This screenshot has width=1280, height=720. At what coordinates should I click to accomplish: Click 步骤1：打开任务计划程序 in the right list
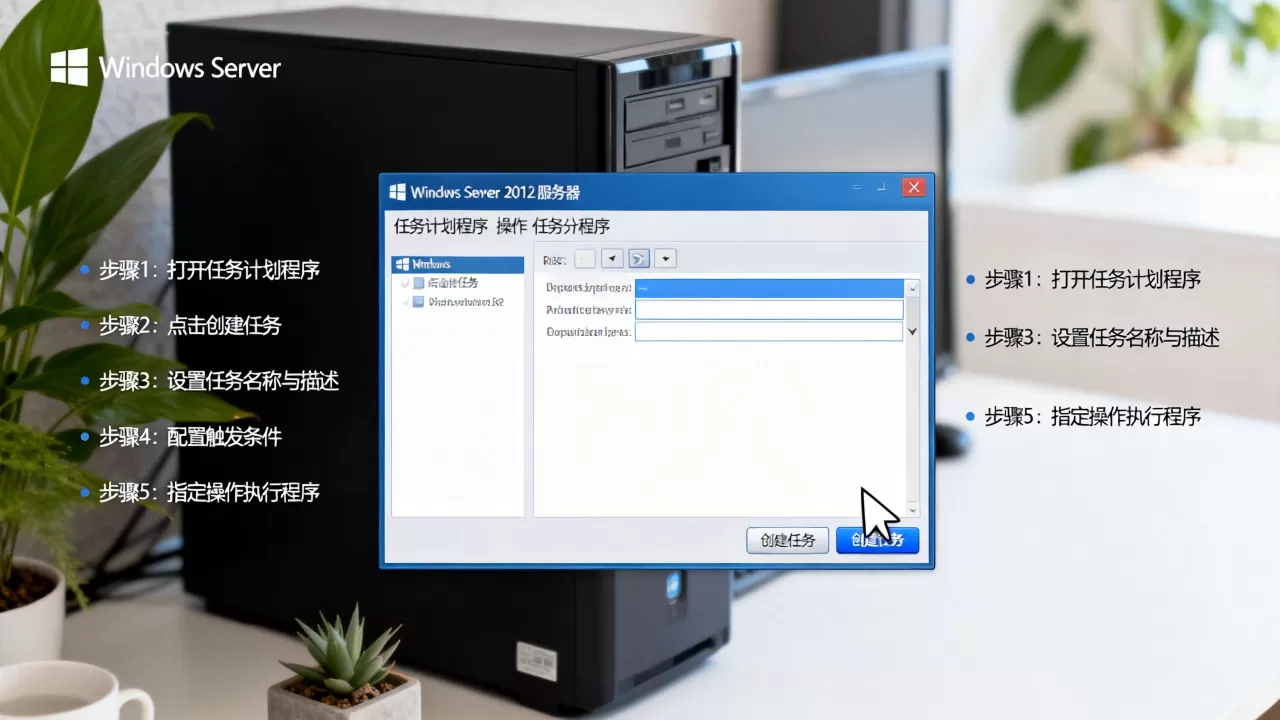[1092, 280]
